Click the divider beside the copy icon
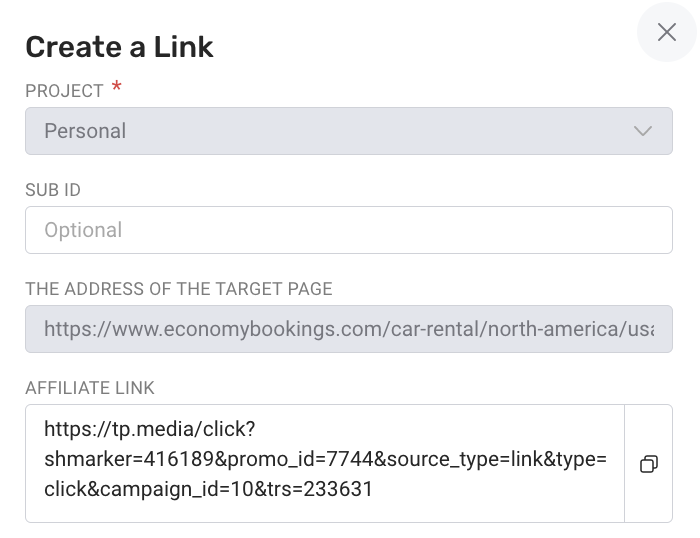Viewport: 700px width, 538px height. point(625,463)
